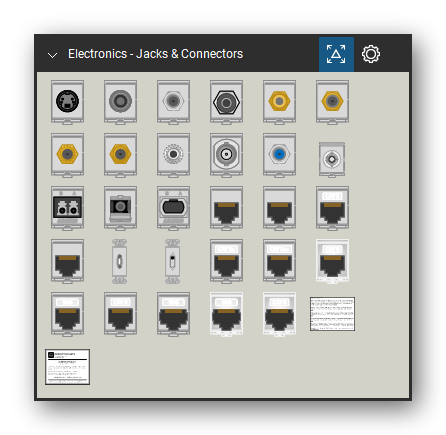This screenshot has height=435, width=446.
Task: Collapse the Electronics - Jacks & Connectors panel
Action: pyautogui.click(x=52, y=55)
